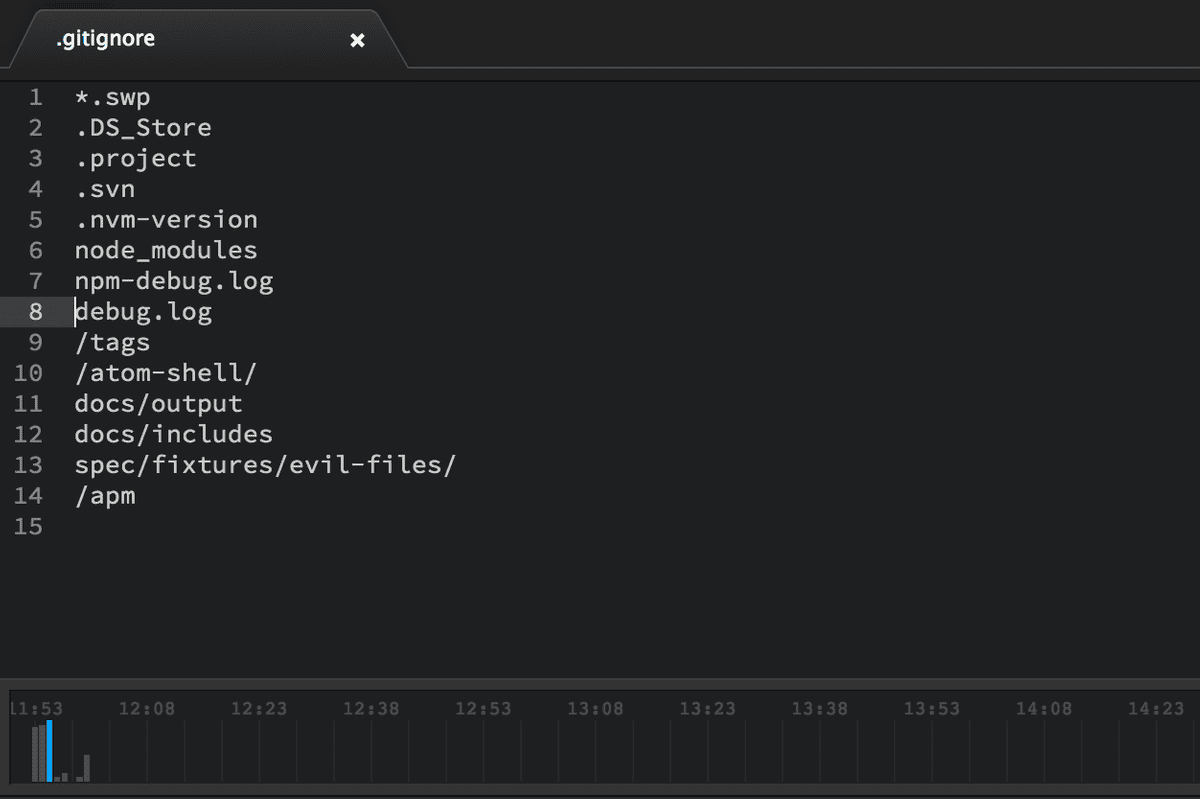Screen dimensions: 1200x799
Task: Click the .nvm-version line
Action: pyautogui.click(x=165, y=220)
